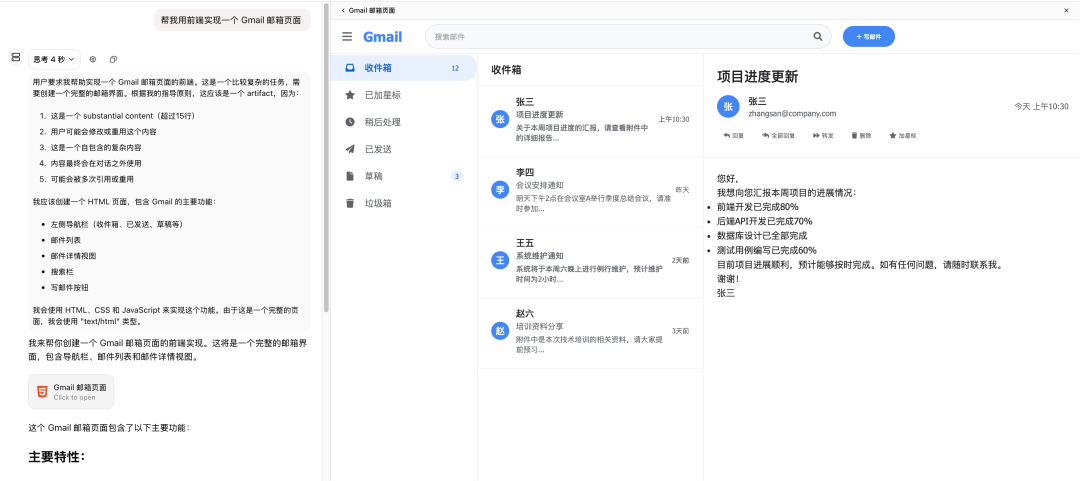This screenshot has width=1080, height=481.
Task: Click 删除 delete button
Action: 862,136
